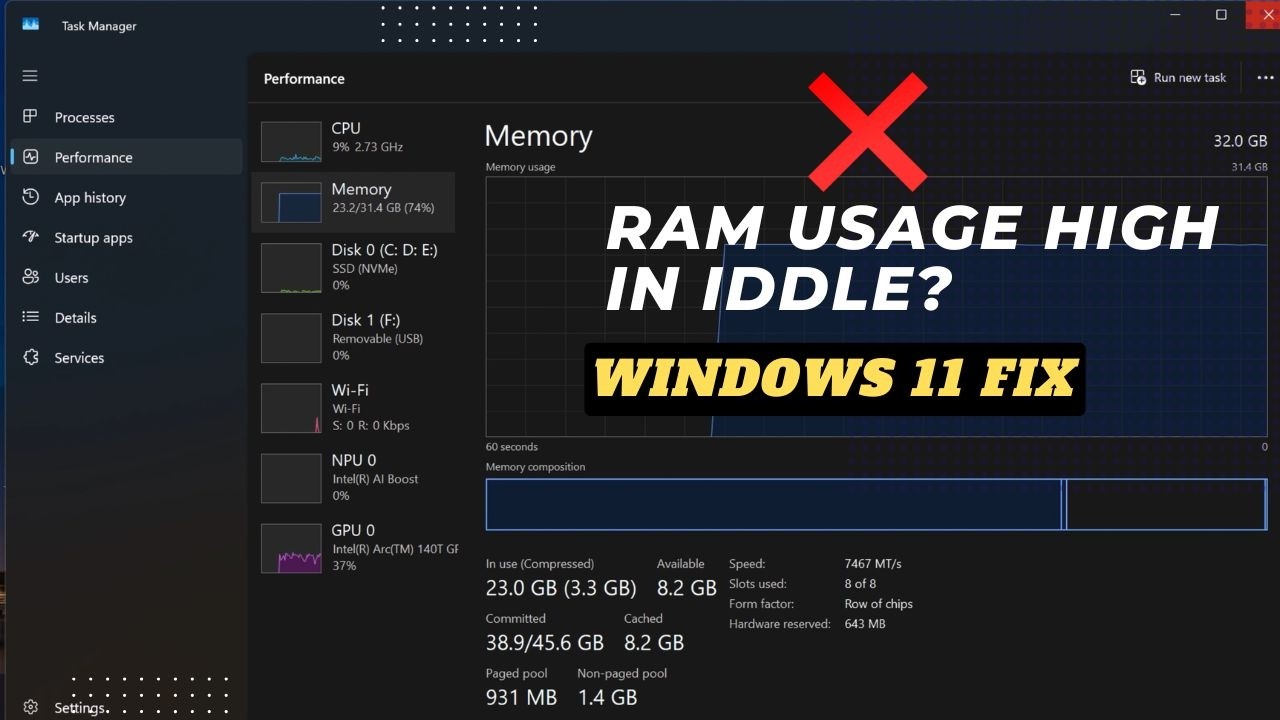This screenshot has height=720, width=1280.
Task: Click the Memory composition label
Action: click(535, 467)
